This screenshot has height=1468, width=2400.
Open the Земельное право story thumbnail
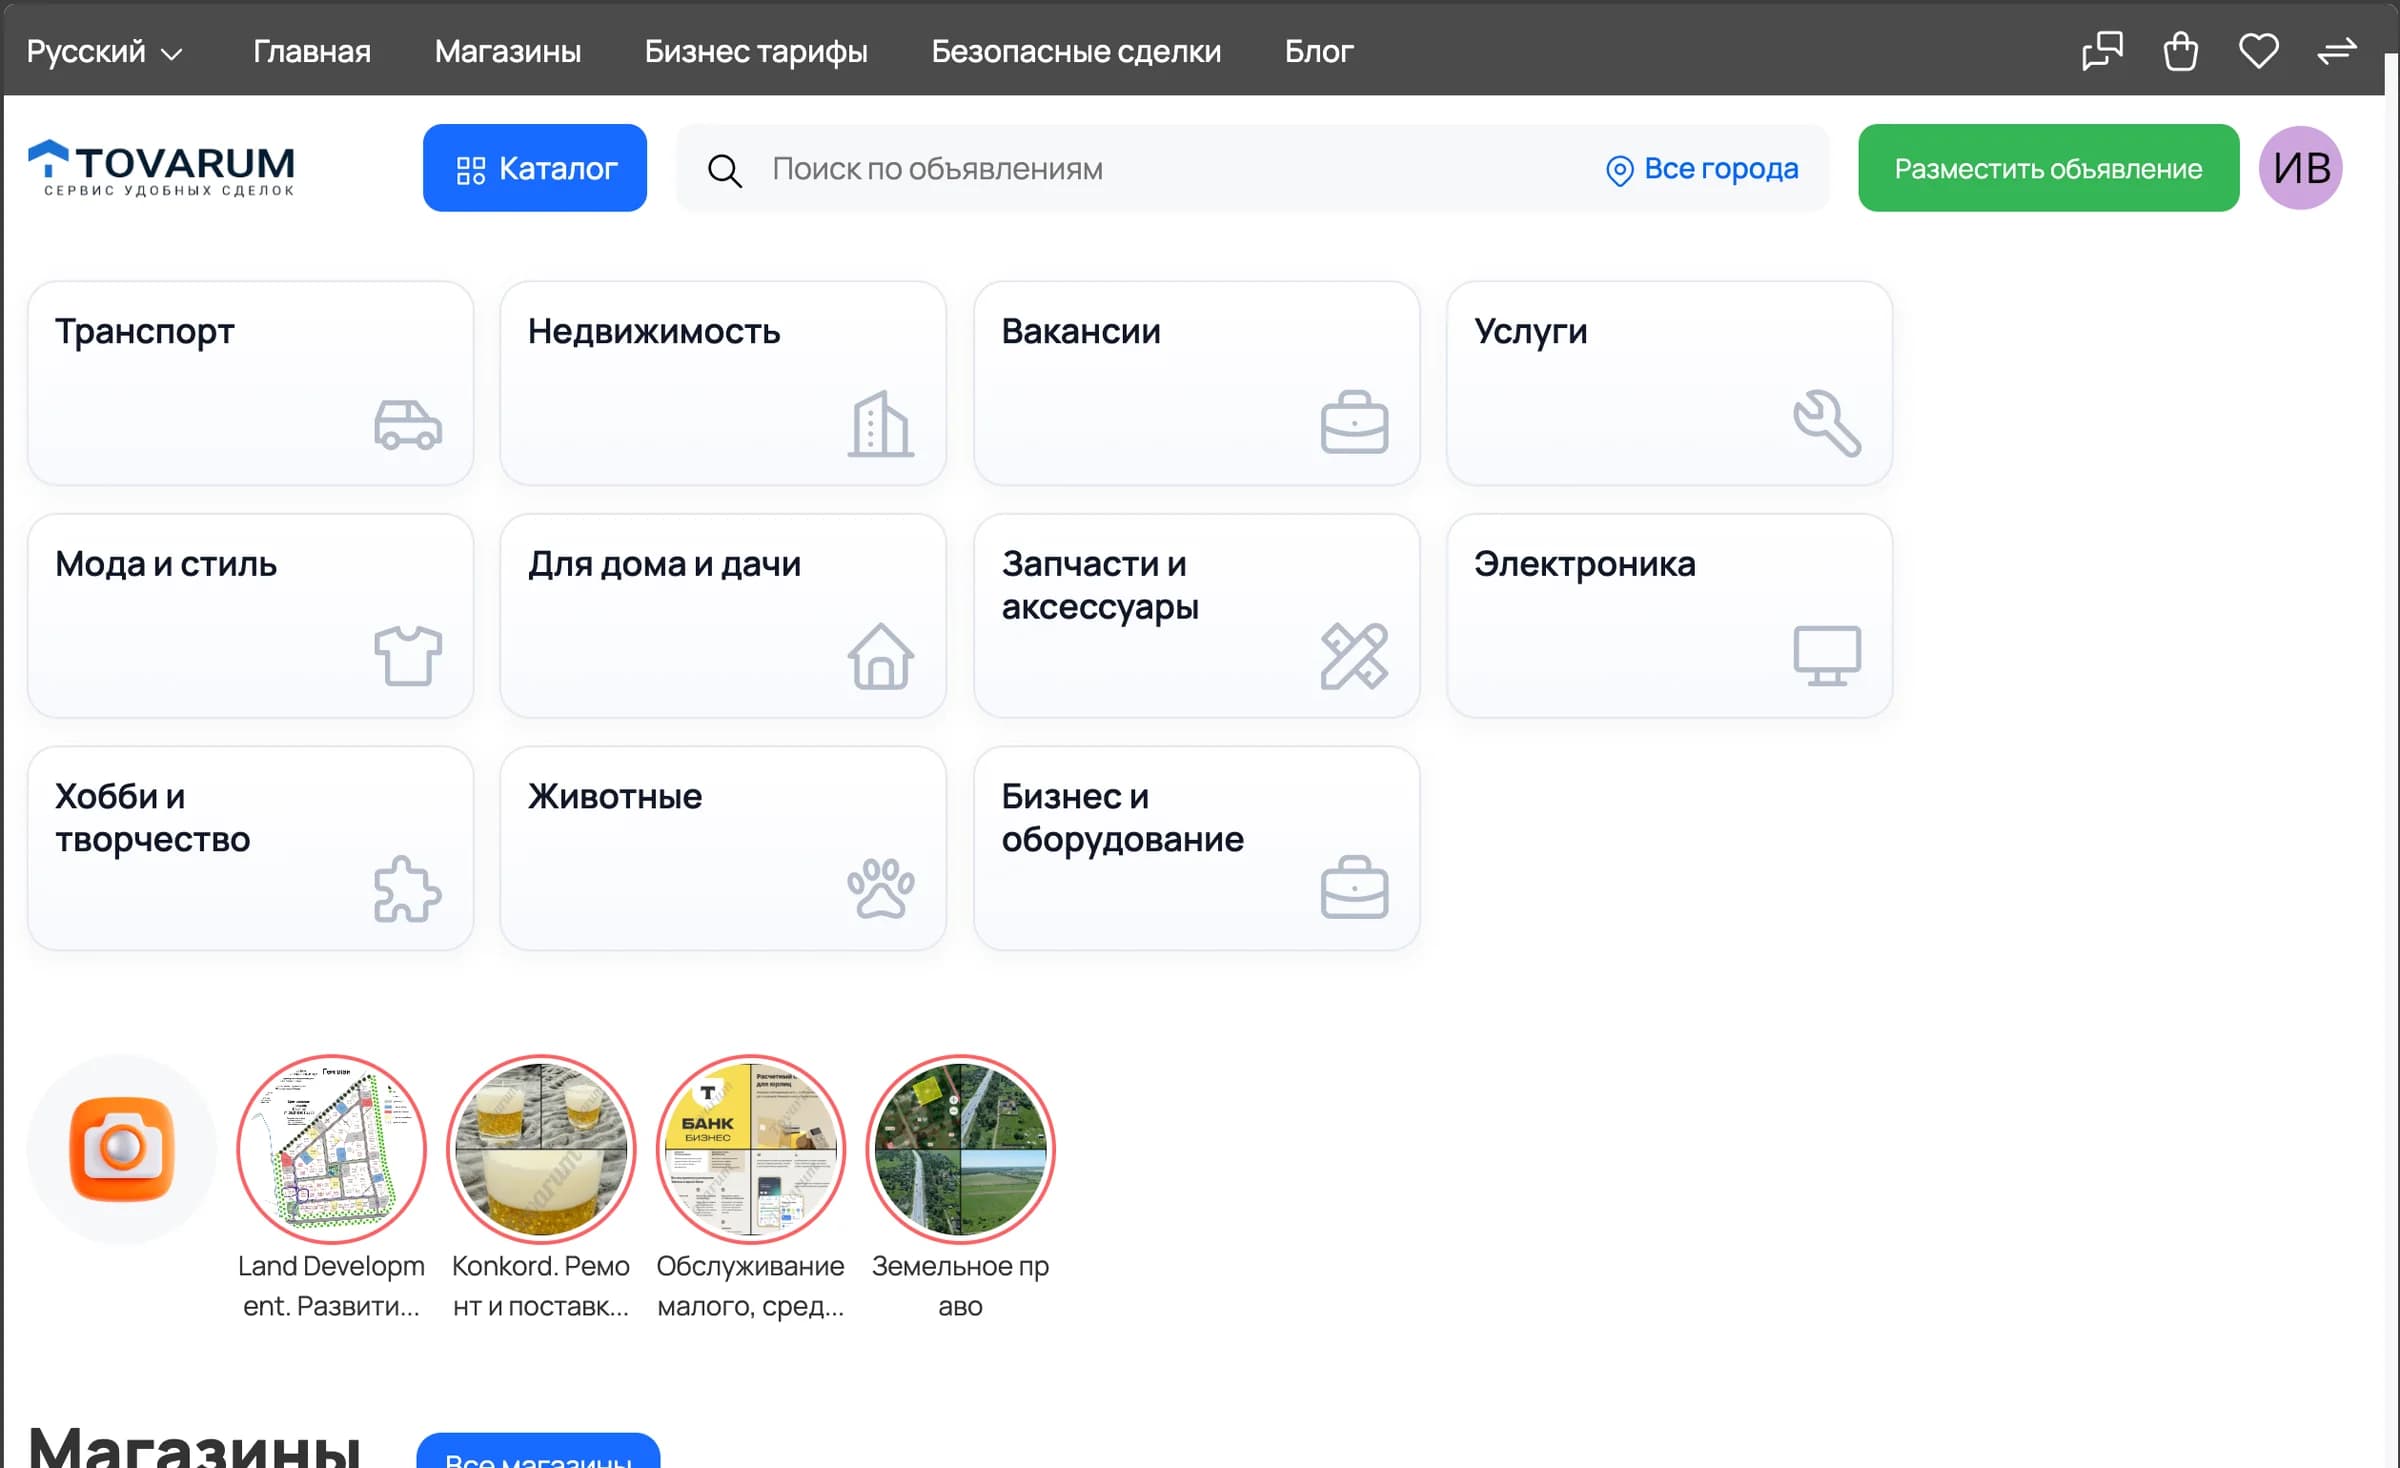tap(960, 1149)
